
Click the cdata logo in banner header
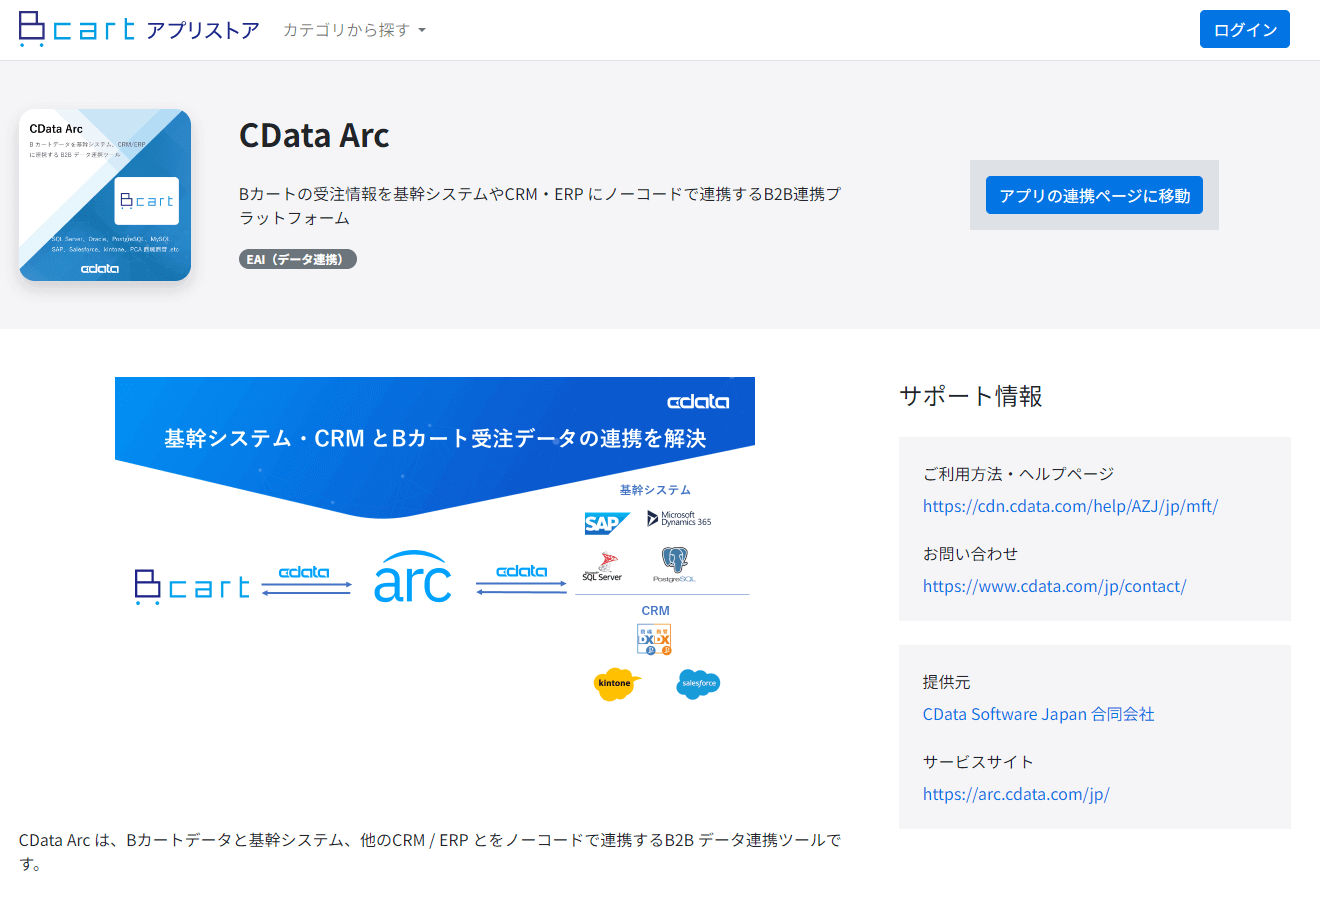[698, 402]
